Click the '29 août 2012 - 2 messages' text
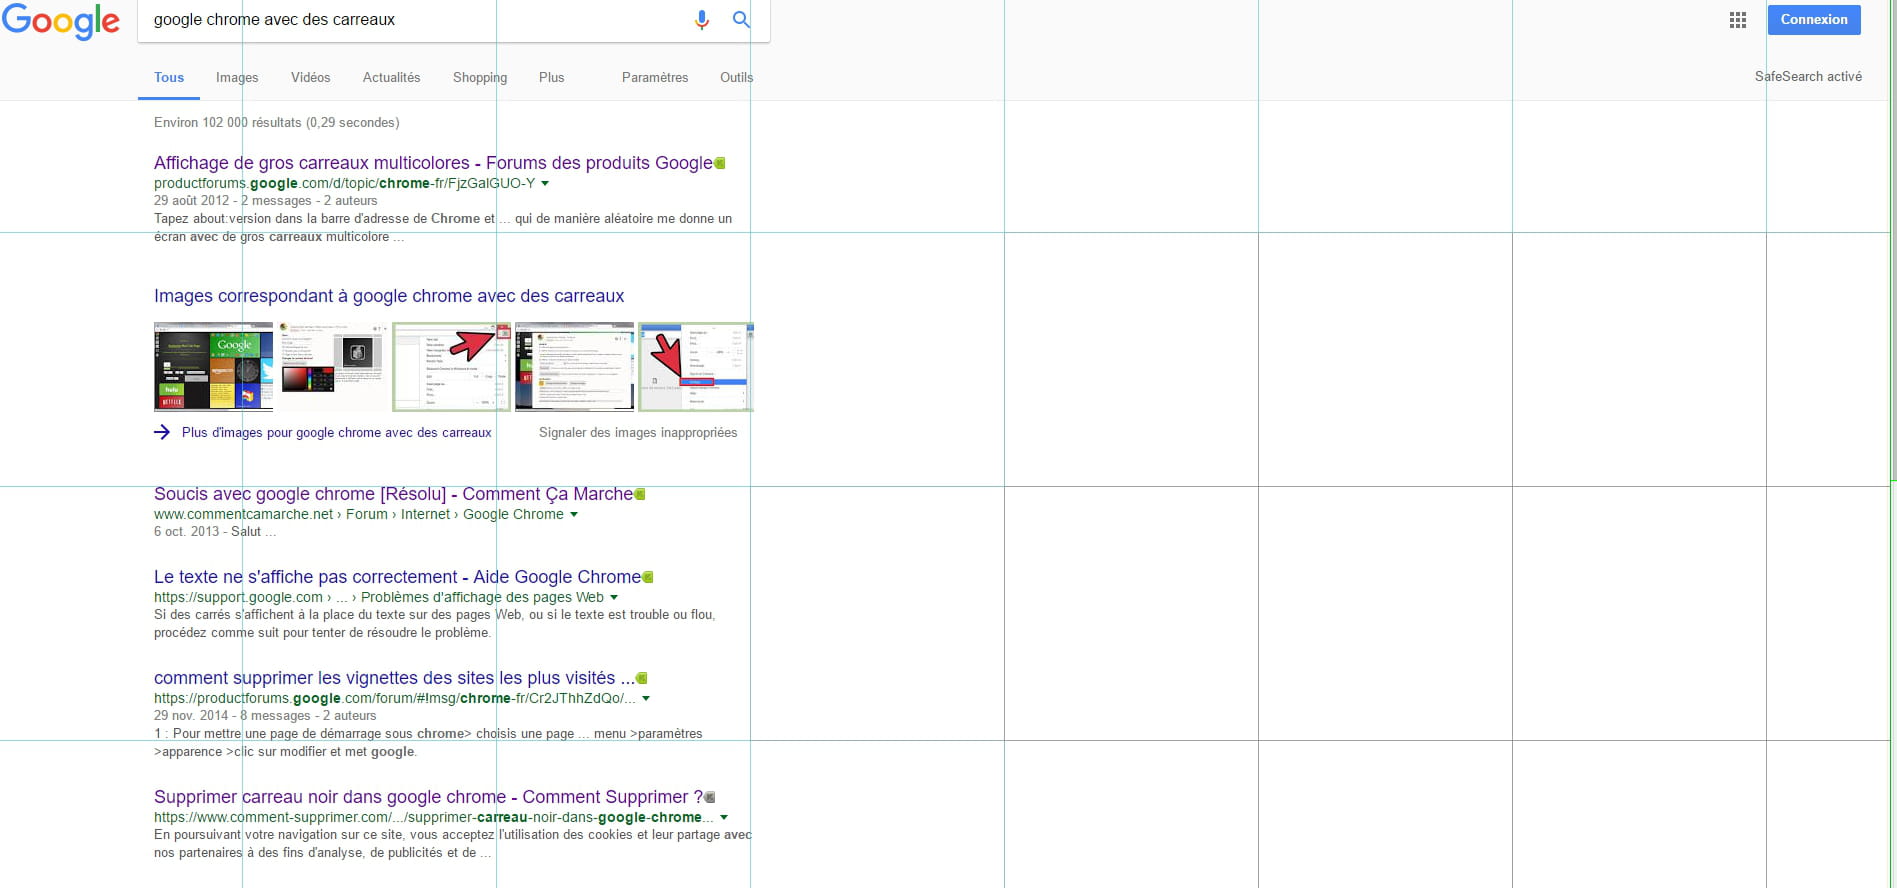1897x888 pixels. tap(232, 200)
